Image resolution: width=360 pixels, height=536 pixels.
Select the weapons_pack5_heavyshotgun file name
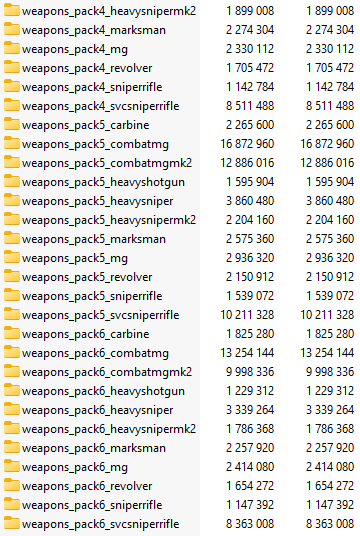click(x=104, y=183)
